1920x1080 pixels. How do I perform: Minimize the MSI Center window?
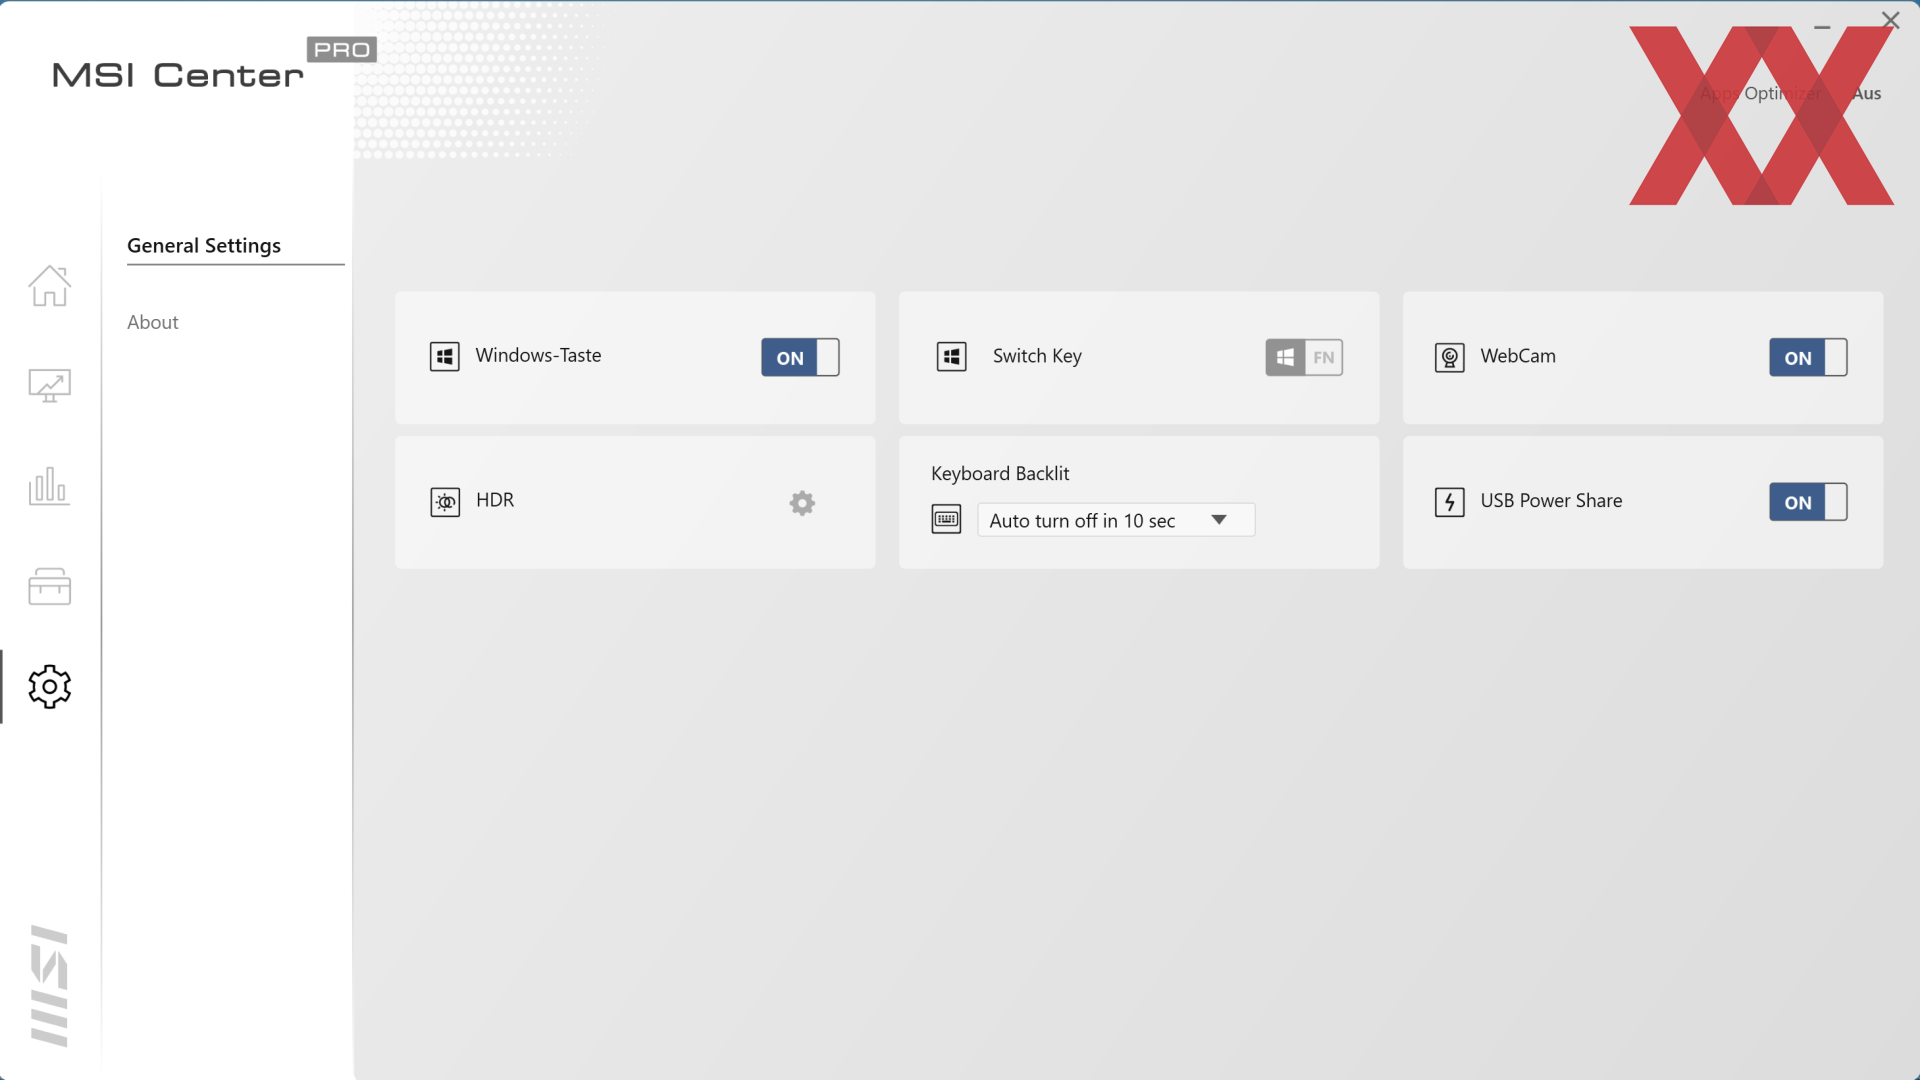pos(1822,27)
